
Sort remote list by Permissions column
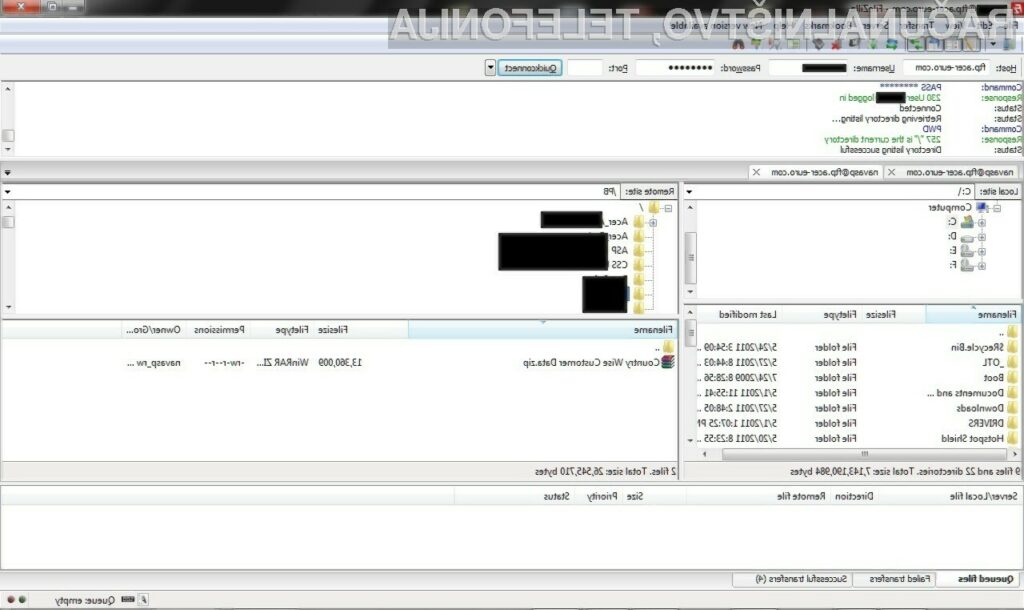[x=219, y=330]
